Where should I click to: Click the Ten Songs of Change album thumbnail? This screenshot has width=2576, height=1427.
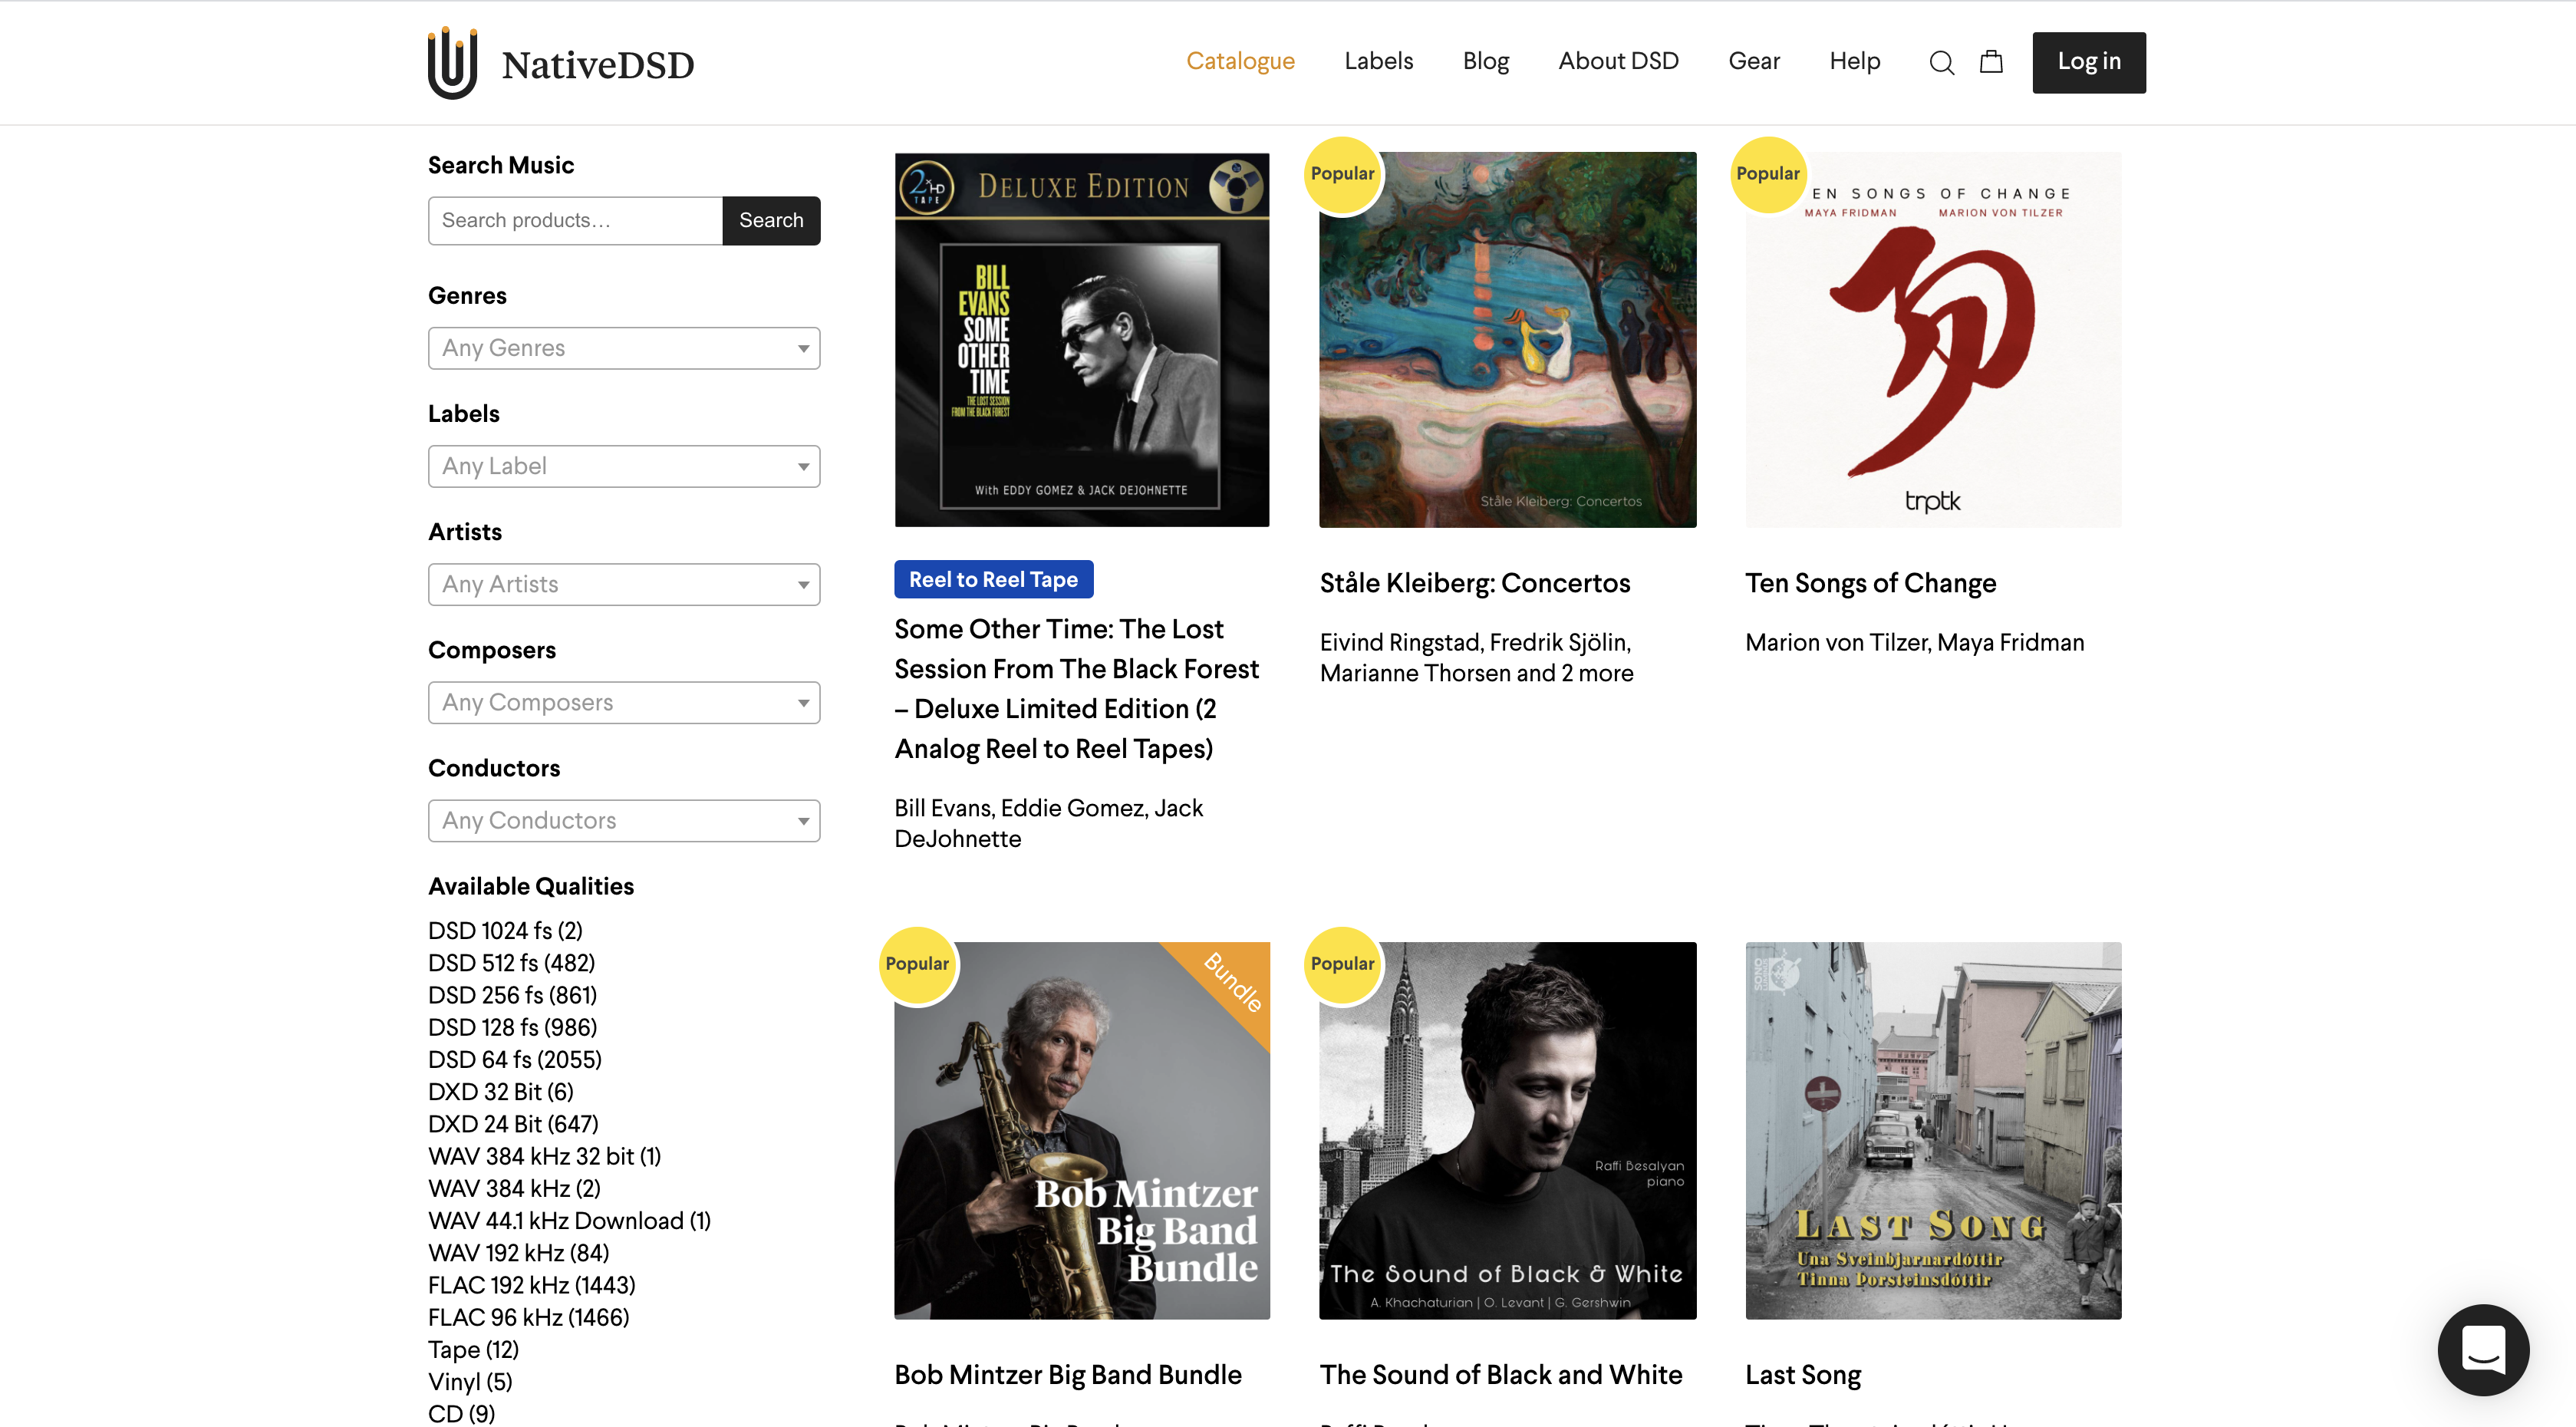click(1933, 338)
